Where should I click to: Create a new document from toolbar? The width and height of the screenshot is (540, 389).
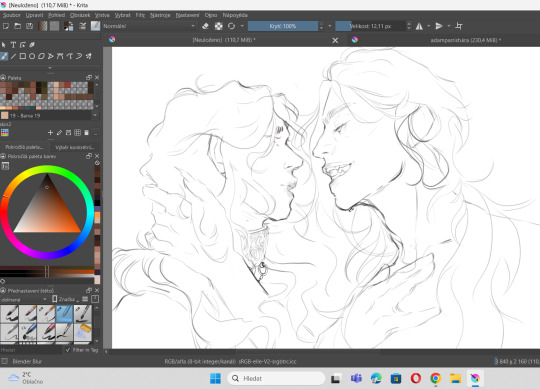click(6, 26)
